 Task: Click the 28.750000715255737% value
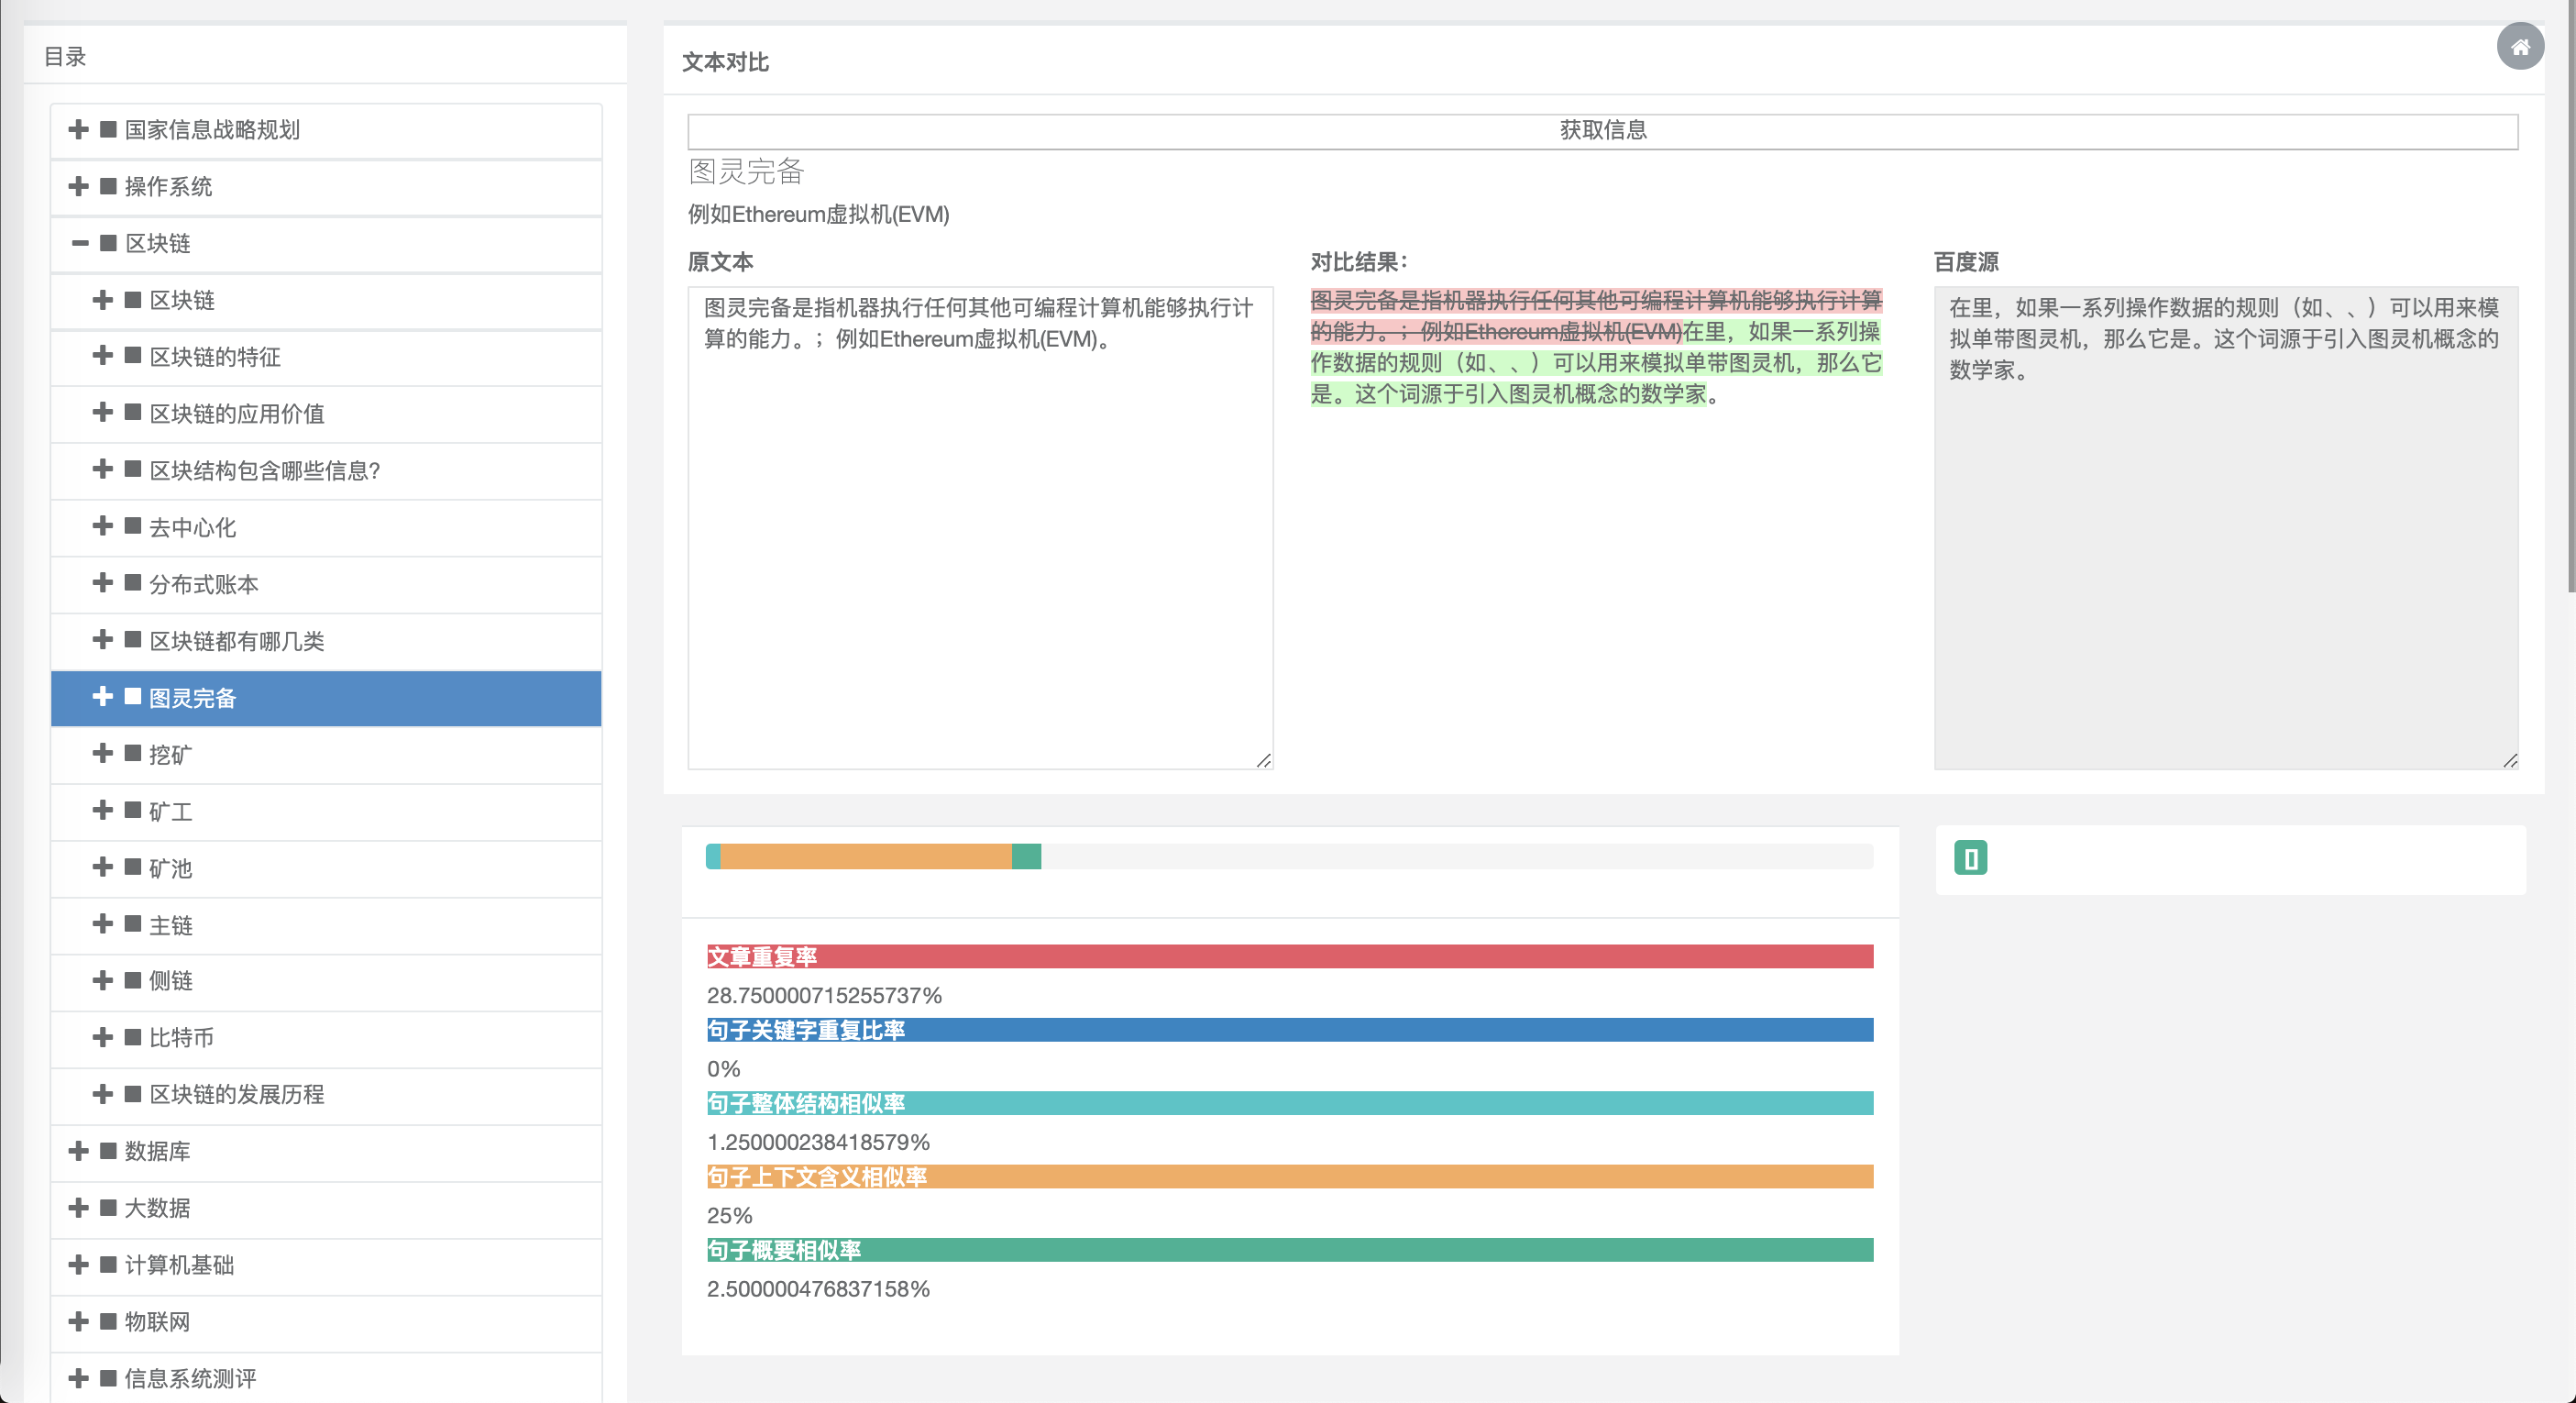click(x=824, y=995)
